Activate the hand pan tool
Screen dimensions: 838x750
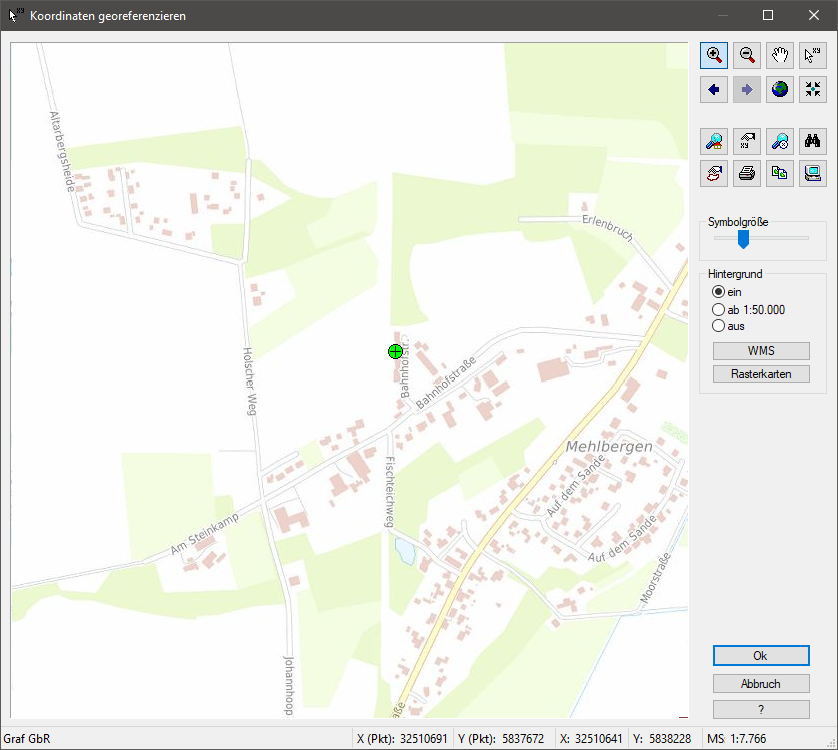780,55
